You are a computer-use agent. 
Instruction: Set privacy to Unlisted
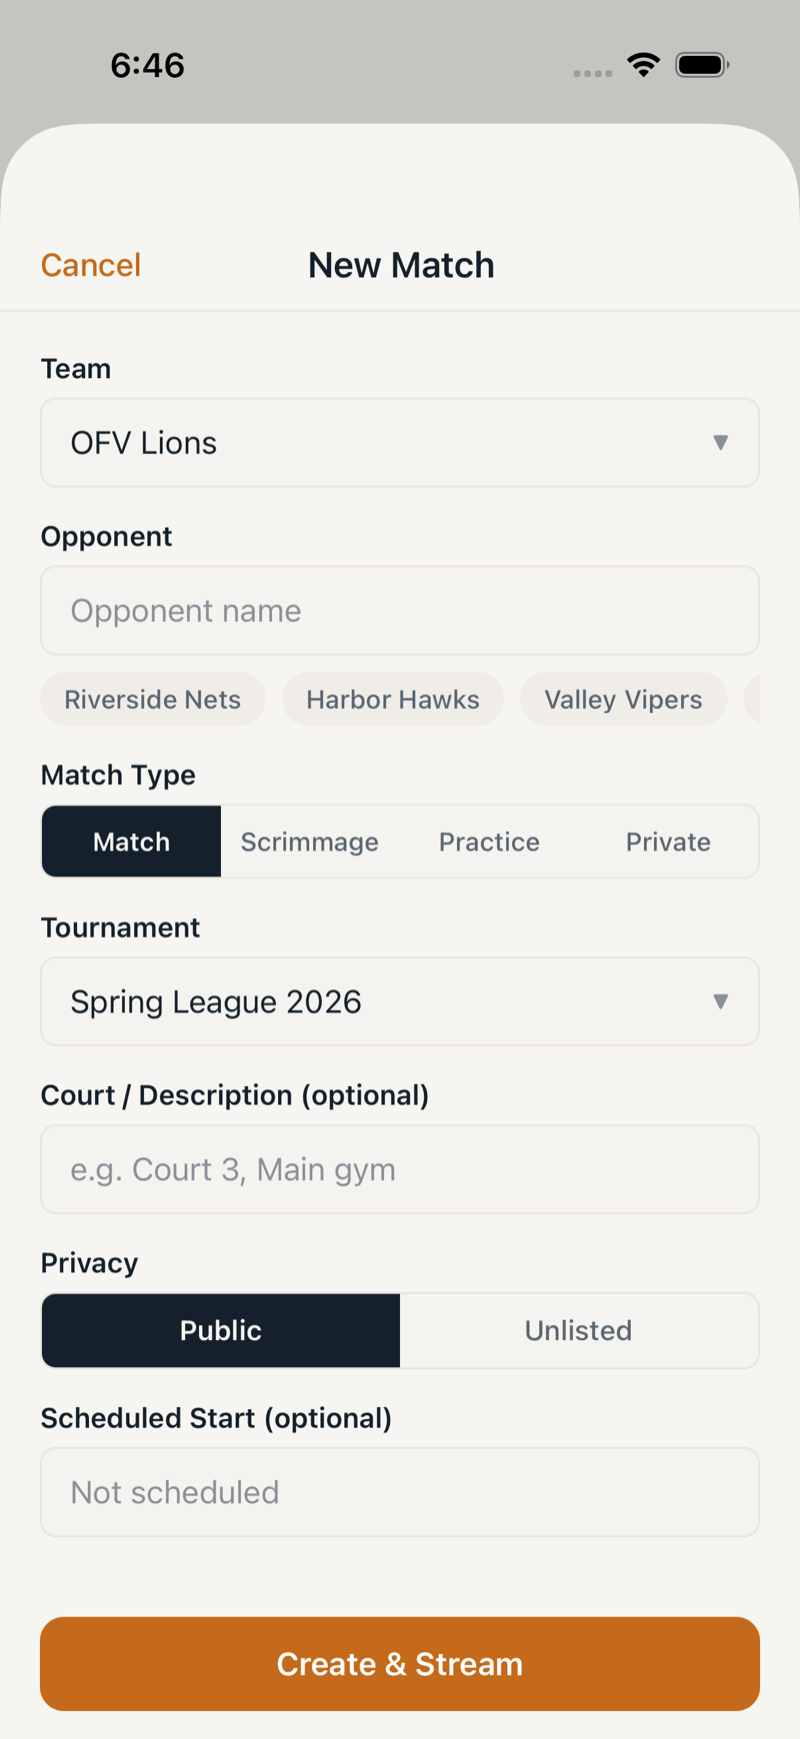(578, 1330)
